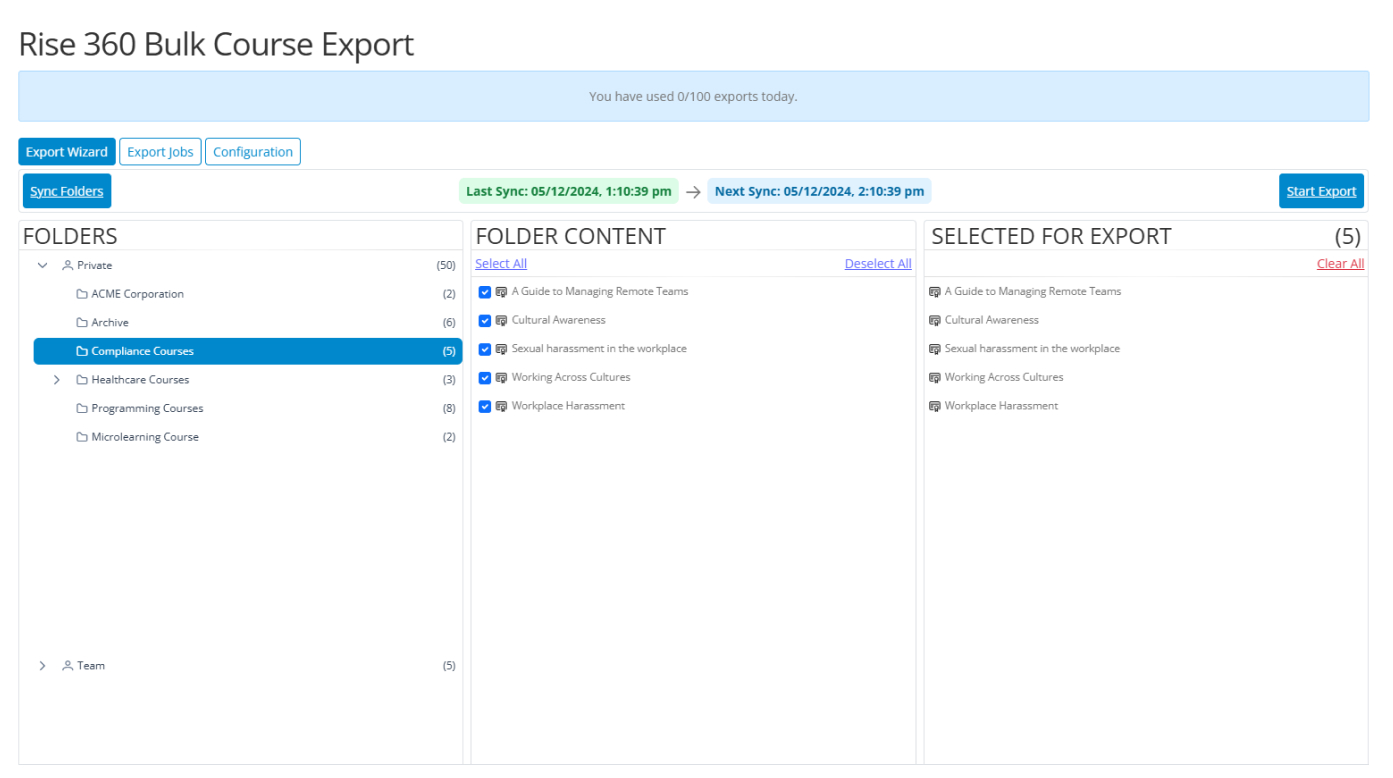
Task: Click the folder icon beside Programming Courses
Action: pyautogui.click(x=82, y=408)
